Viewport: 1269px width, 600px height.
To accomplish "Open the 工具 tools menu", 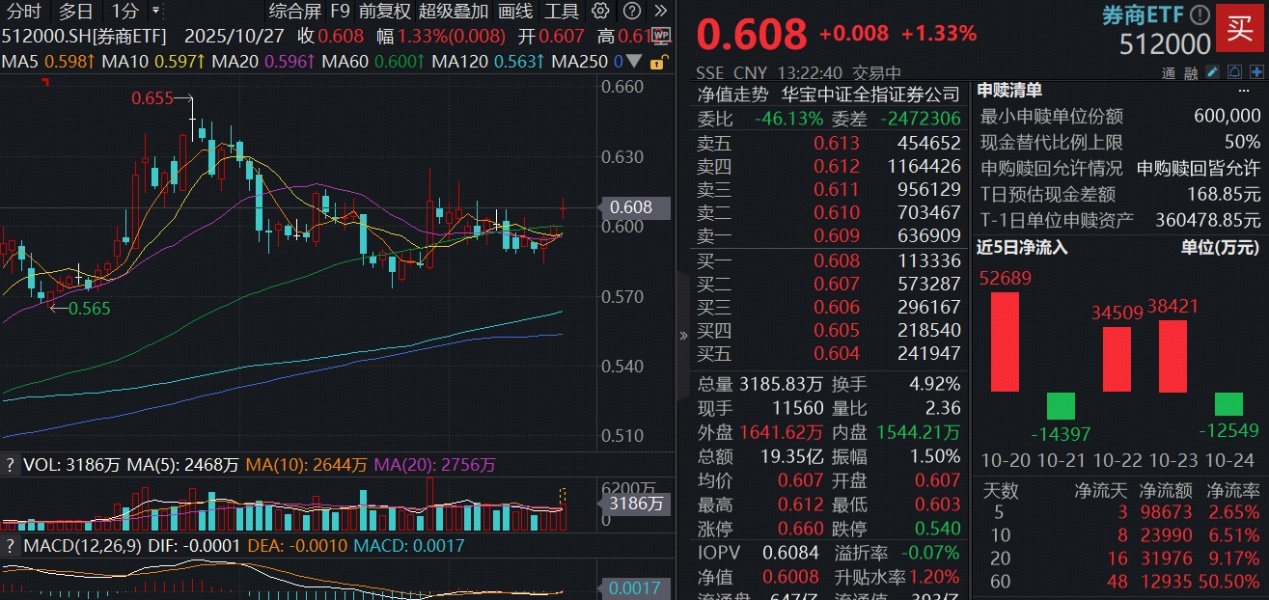I will 562,12.
